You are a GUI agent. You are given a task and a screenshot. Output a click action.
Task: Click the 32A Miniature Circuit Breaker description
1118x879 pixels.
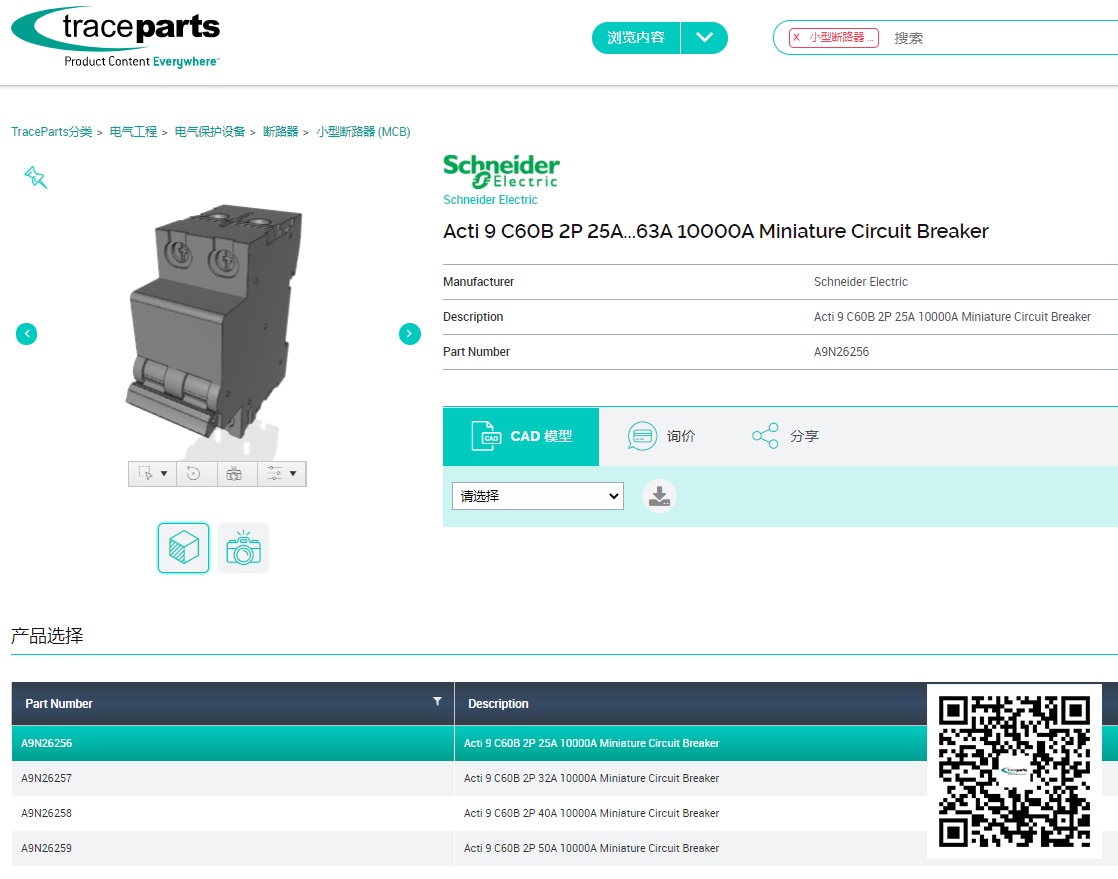coord(591,778)
